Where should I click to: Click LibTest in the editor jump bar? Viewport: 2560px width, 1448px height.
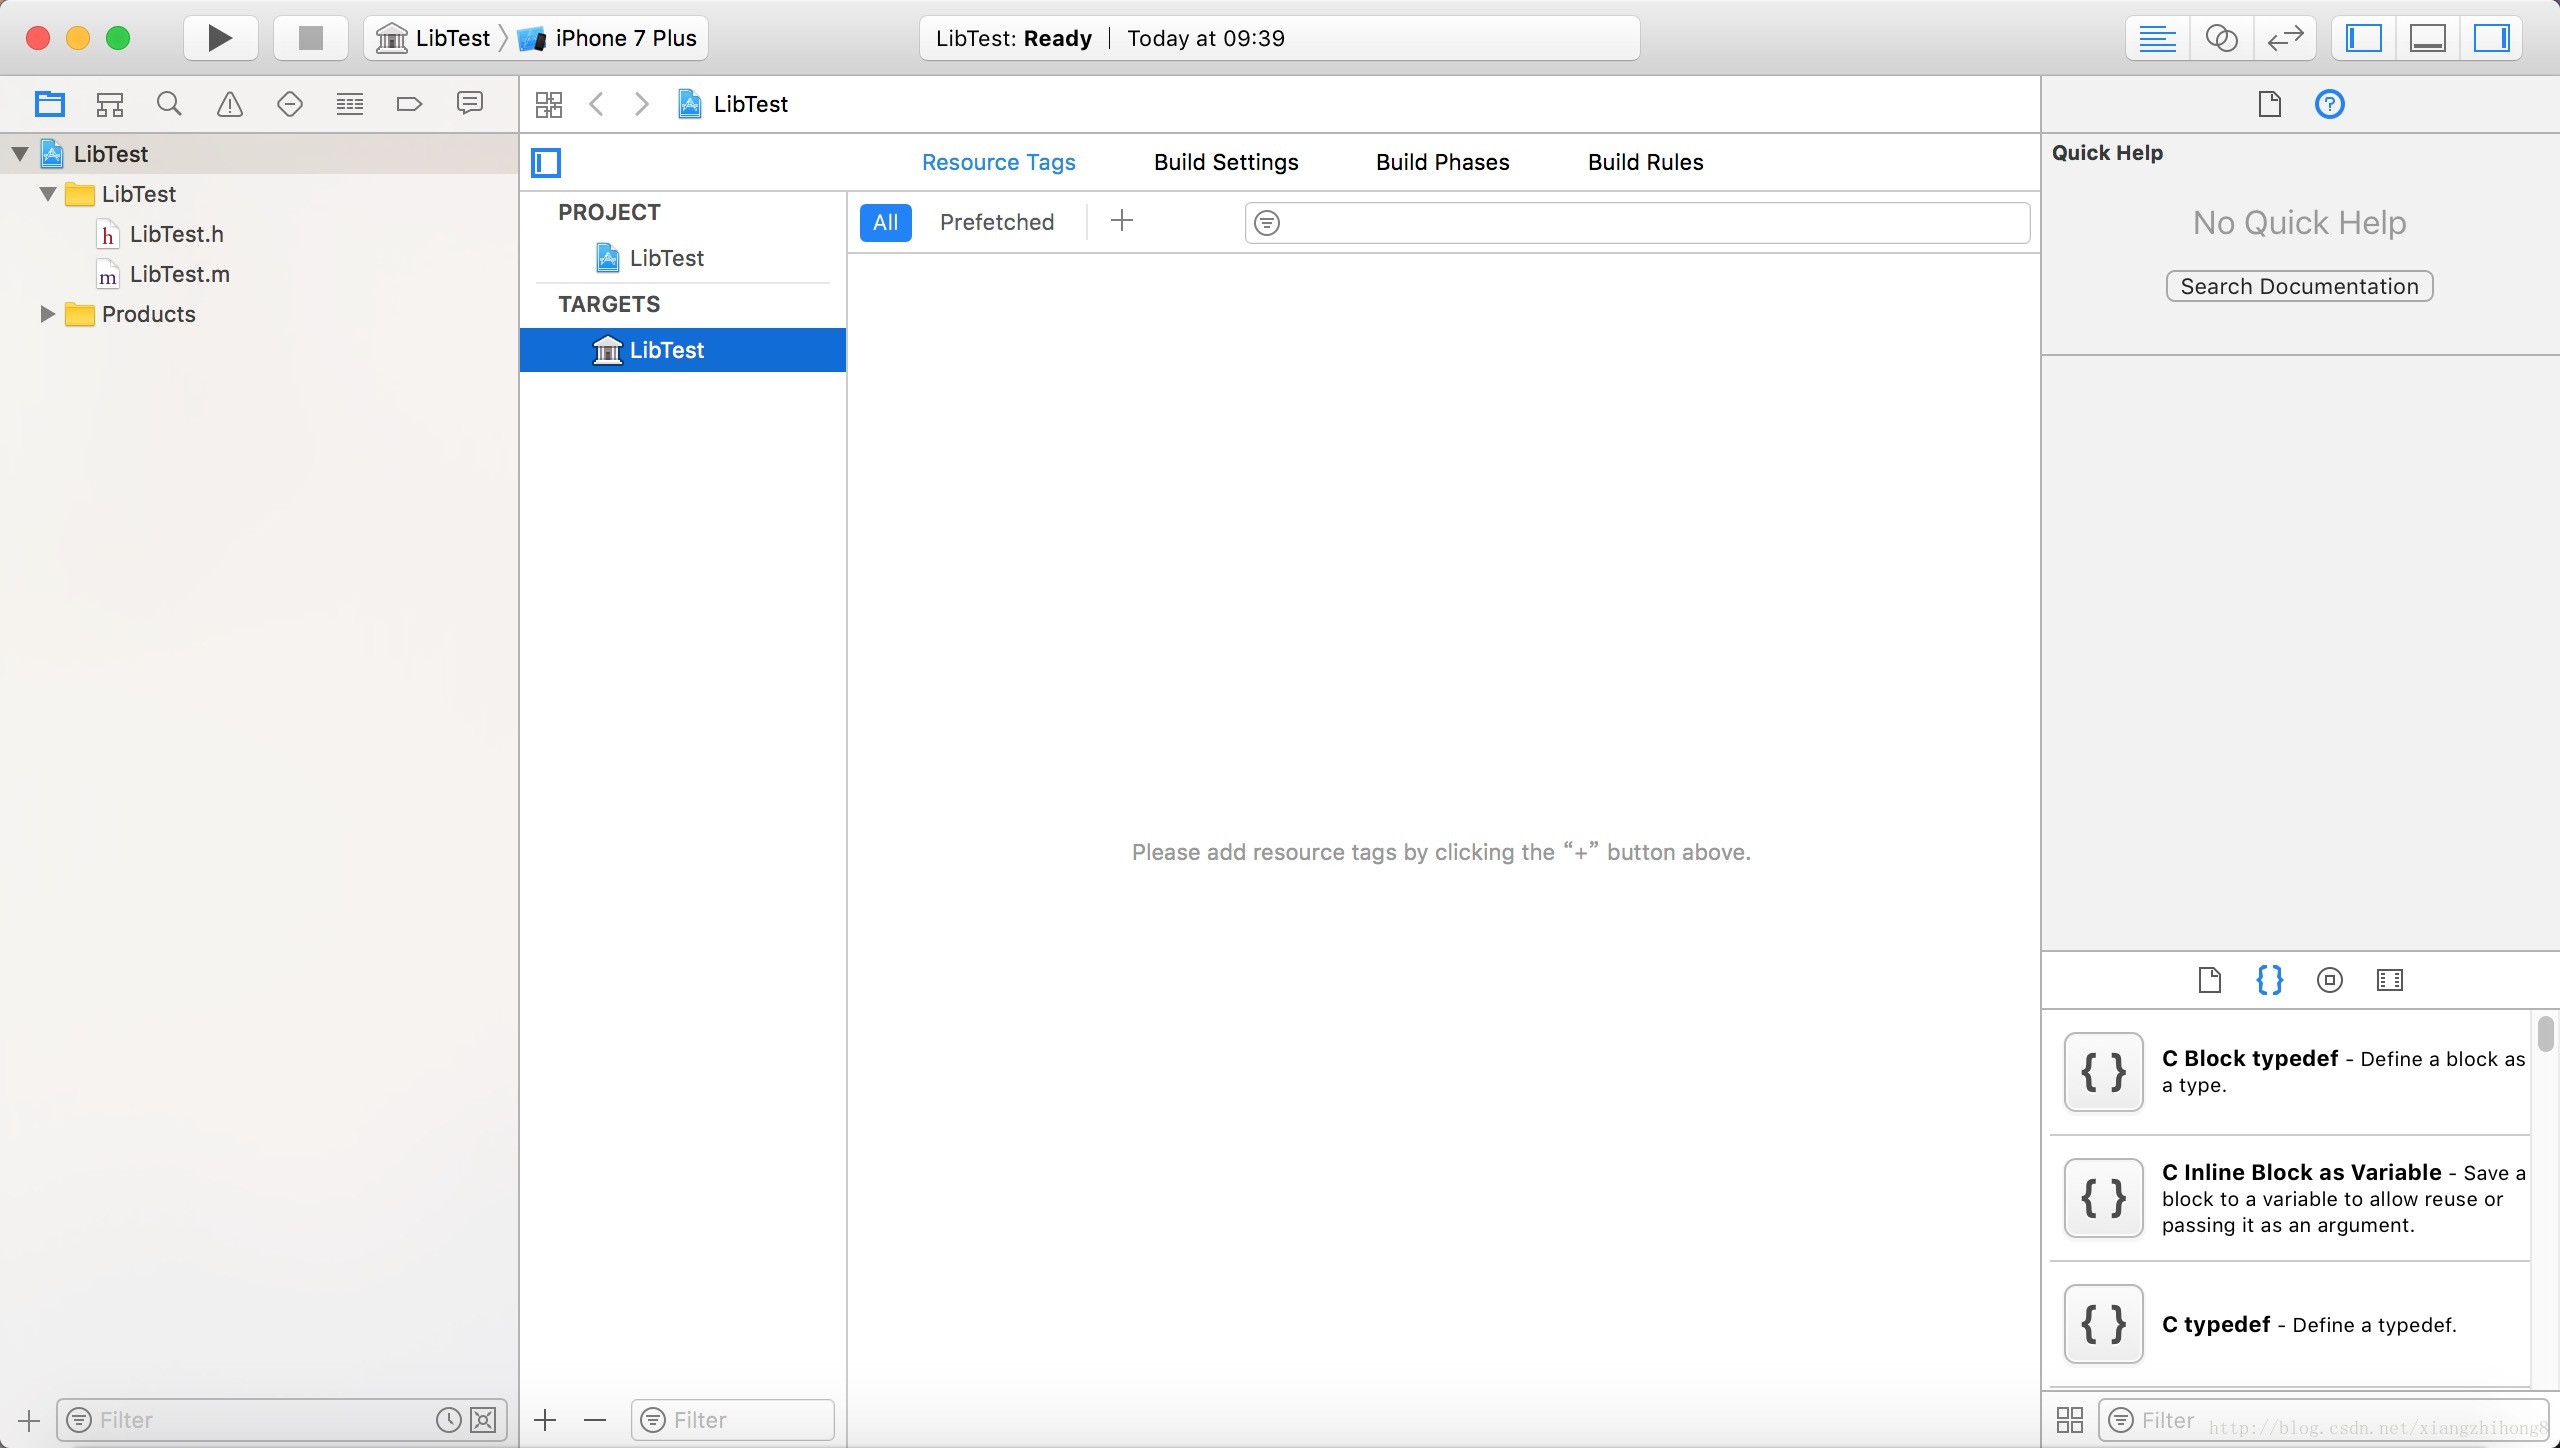click(x=733, y=104)
